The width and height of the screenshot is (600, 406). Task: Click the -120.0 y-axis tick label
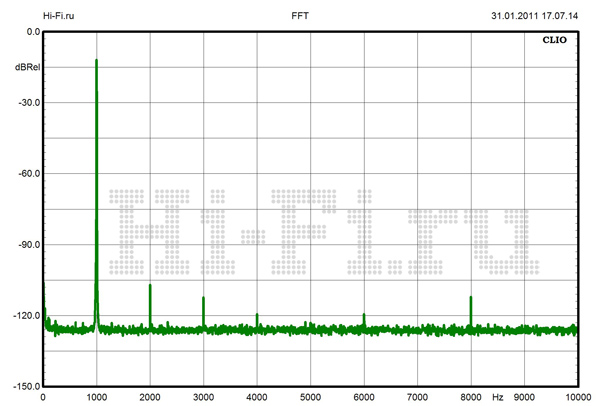tap(23, 315)
